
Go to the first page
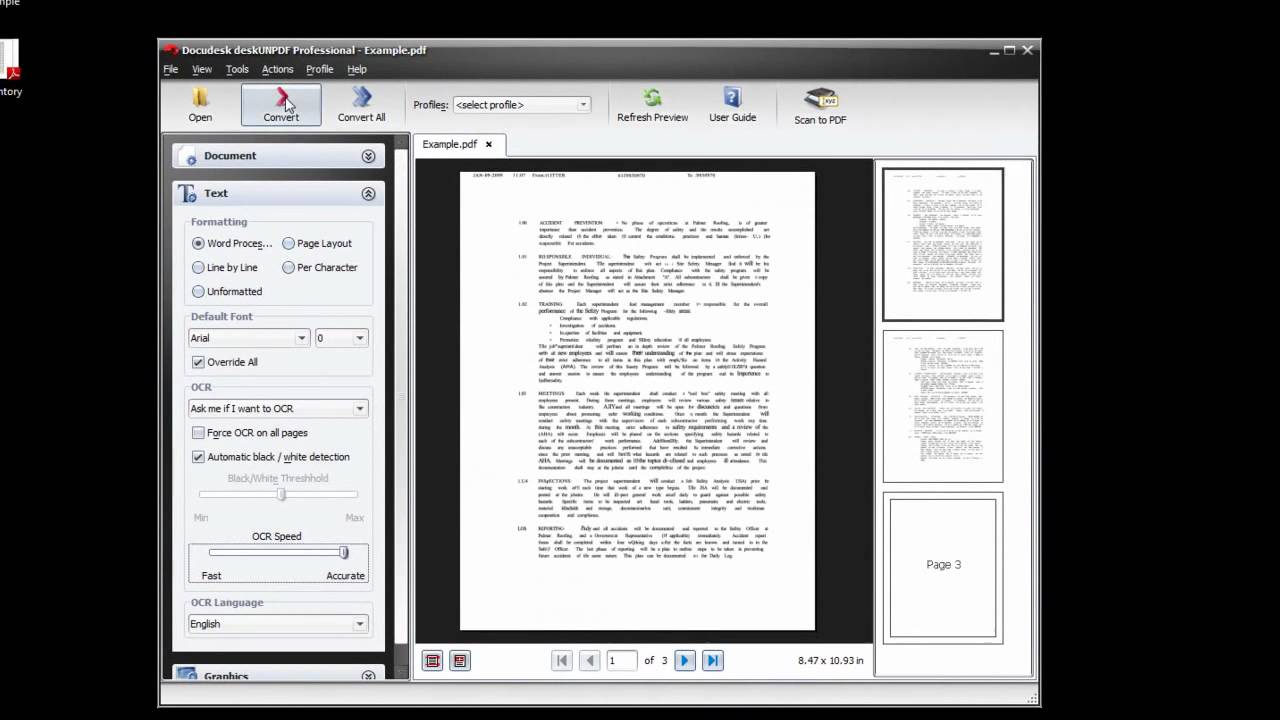pyautogui.click(x=562, y=660)
